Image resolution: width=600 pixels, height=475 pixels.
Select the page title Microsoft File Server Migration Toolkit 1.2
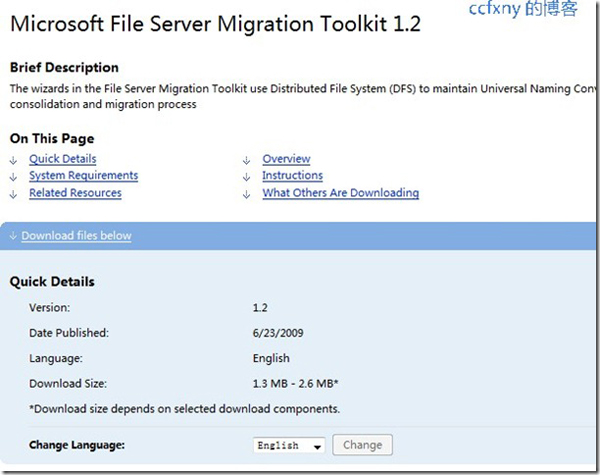(x=215, y=24)
